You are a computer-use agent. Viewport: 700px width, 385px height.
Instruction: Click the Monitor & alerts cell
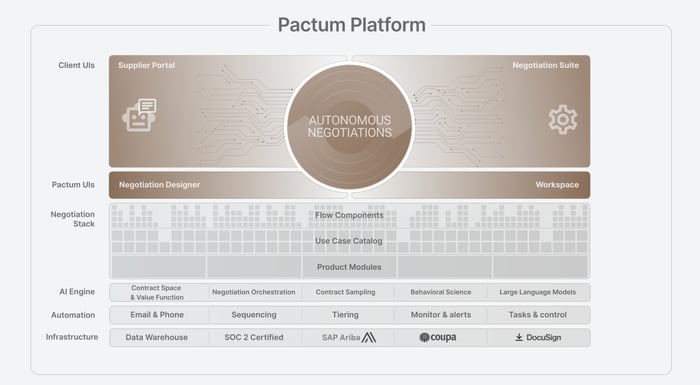click(x=441, y=315)
